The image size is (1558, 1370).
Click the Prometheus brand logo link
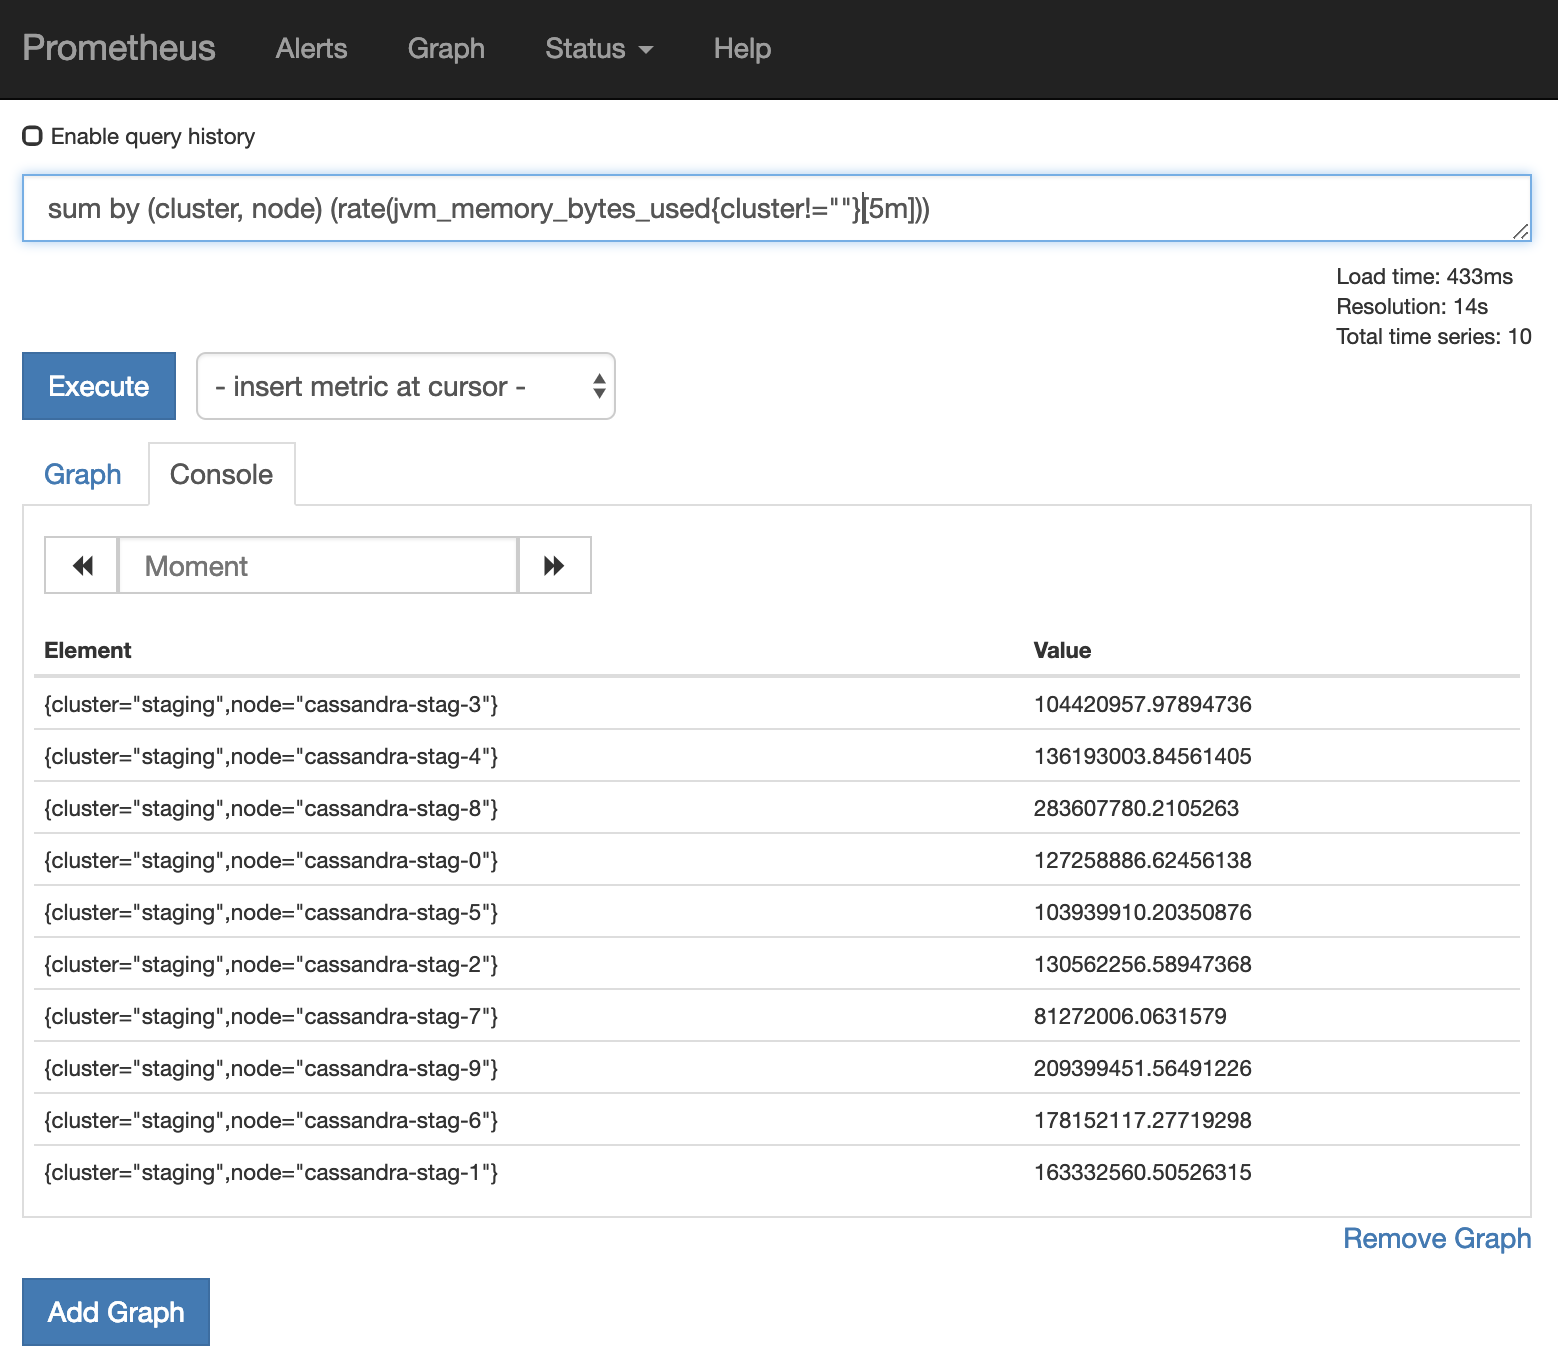119,49
